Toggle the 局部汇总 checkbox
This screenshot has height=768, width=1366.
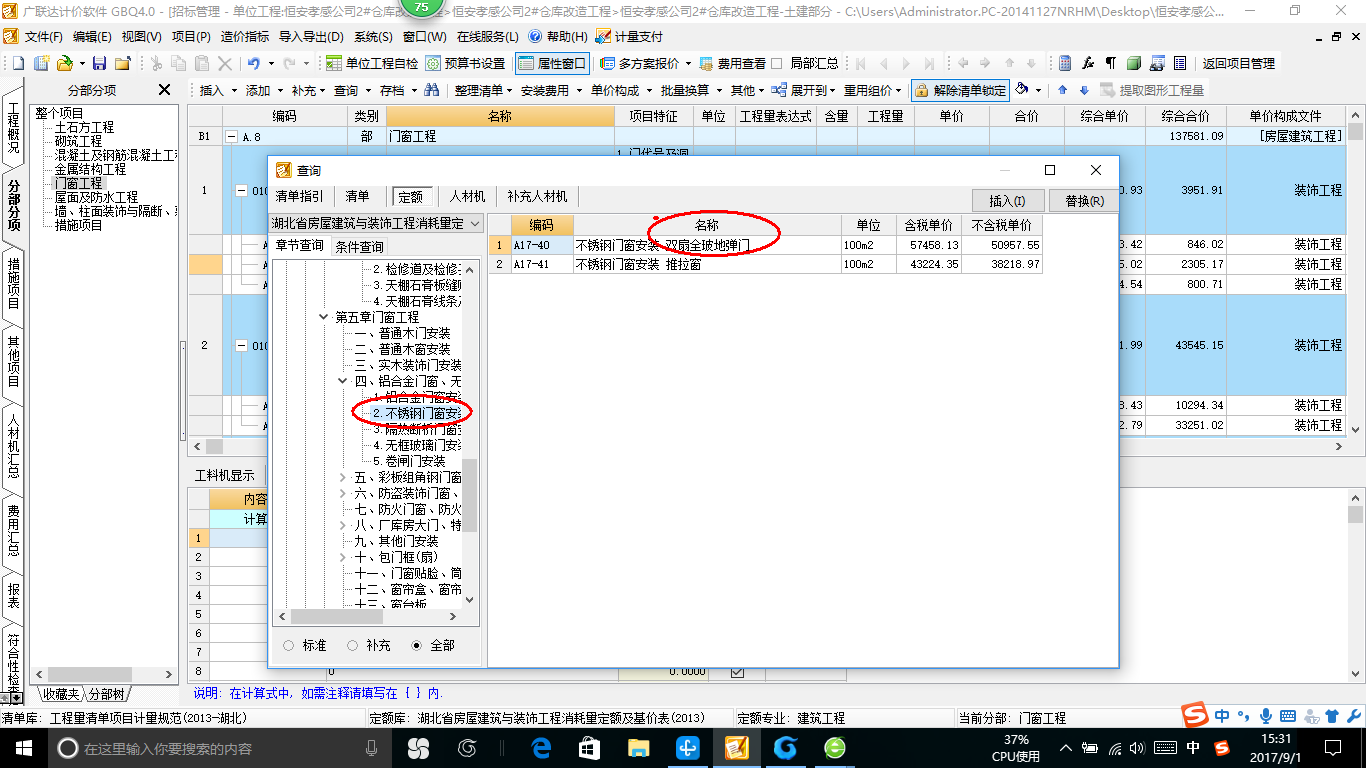[x=777, y=63]
